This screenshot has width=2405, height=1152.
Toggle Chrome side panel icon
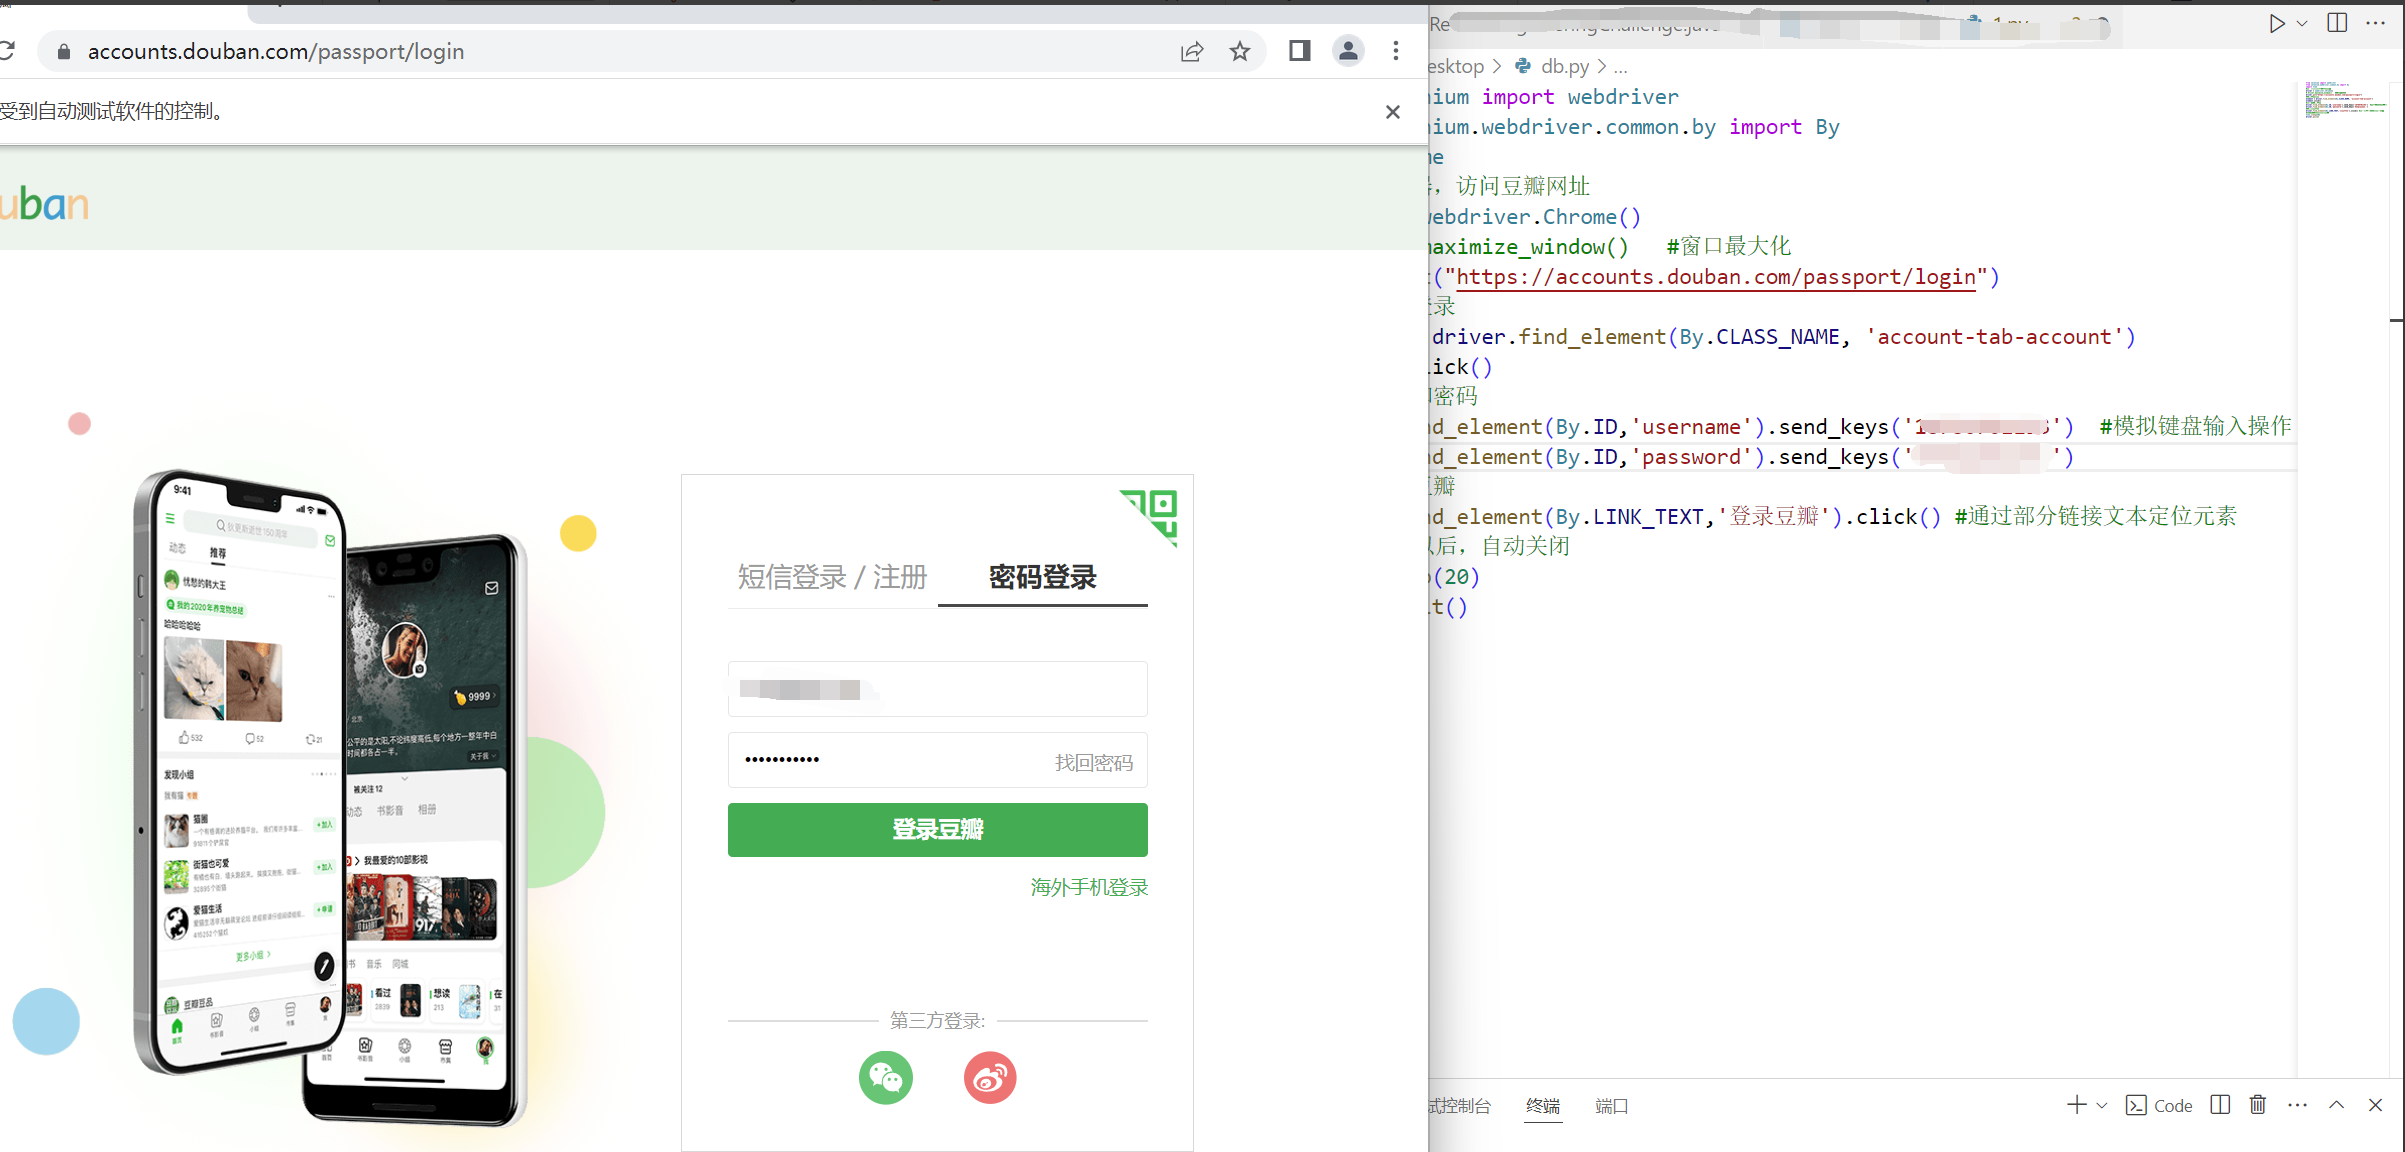pyautogui.click(x=1299, y=51)
